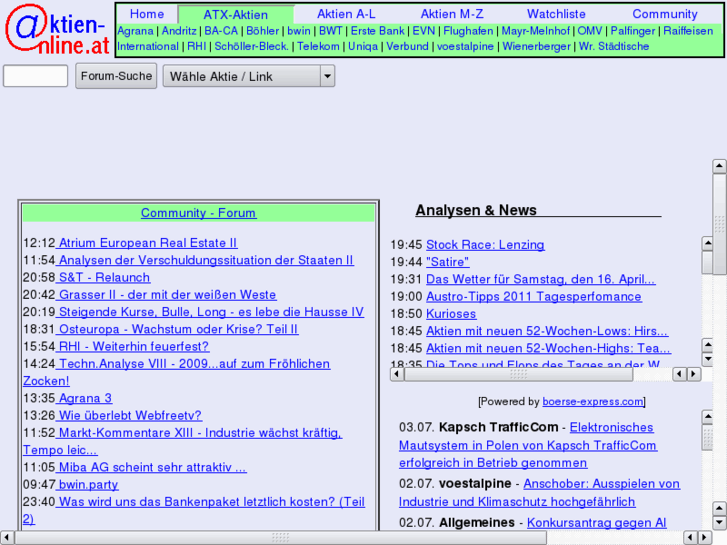This screenshot has height=545, width=727.
Task: Open the Mayr-Melnhof stock link
Action: pyautogui.click(x=536, y=31)
